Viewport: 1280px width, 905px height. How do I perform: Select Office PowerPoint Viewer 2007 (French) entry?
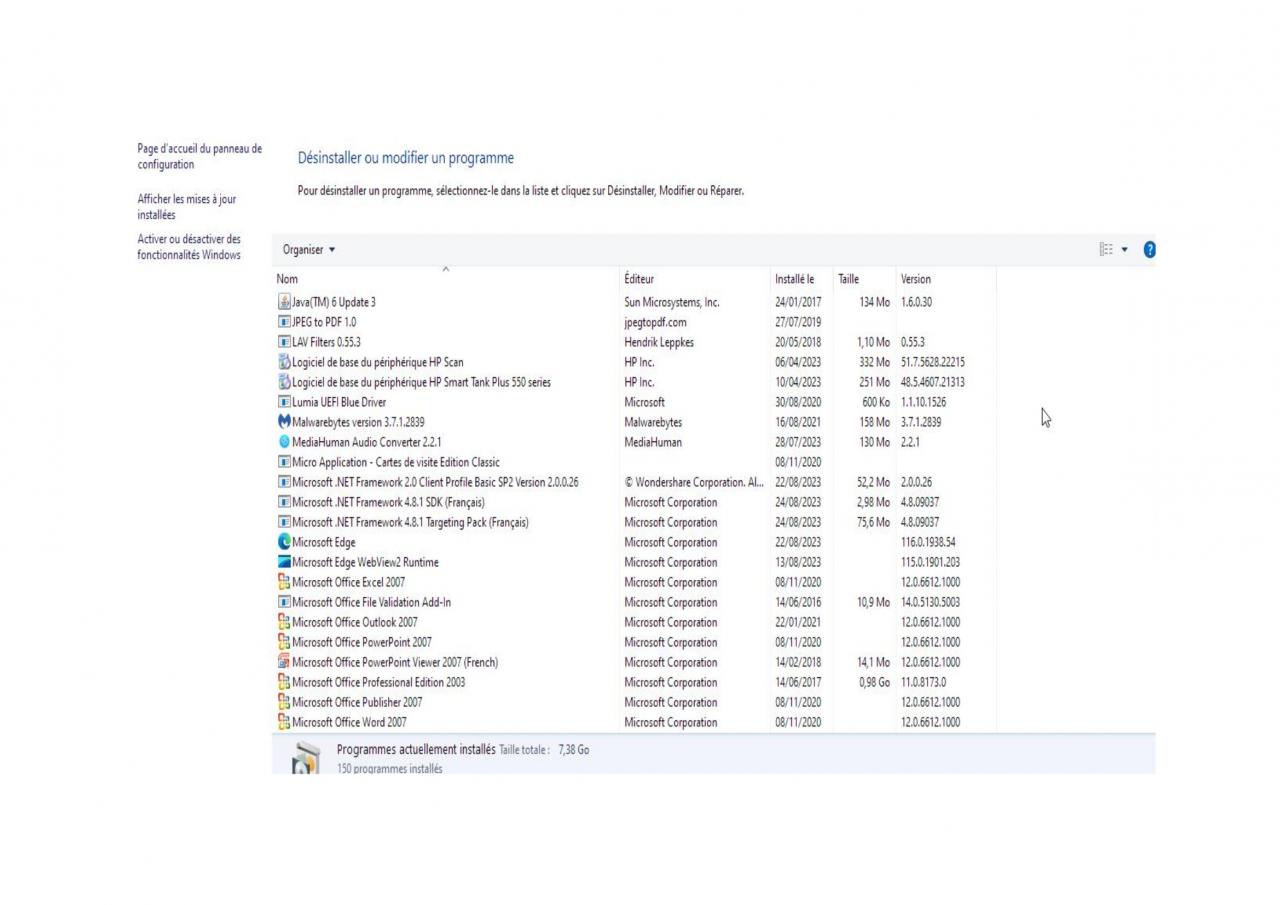coord(395,662)
